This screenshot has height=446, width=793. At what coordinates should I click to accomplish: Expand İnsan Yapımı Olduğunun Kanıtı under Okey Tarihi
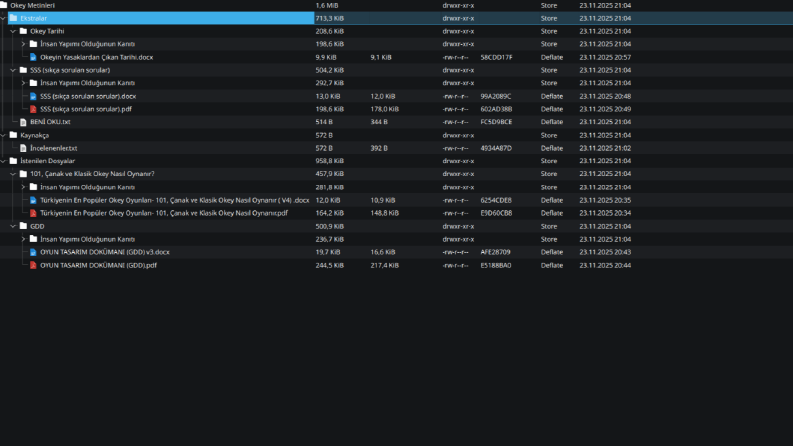click(x=23, y=44)
